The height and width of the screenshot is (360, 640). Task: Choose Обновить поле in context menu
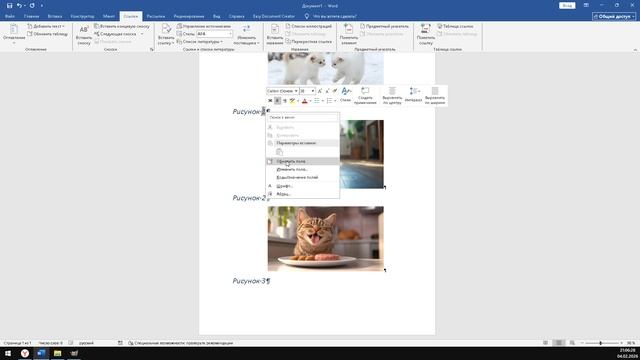point(302,162)
